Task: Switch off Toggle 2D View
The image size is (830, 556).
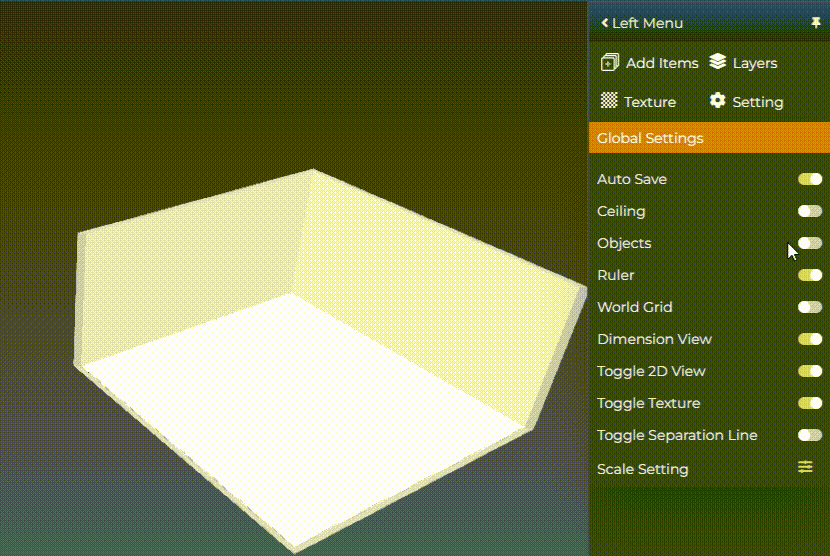Action: [x=809, y=371]
